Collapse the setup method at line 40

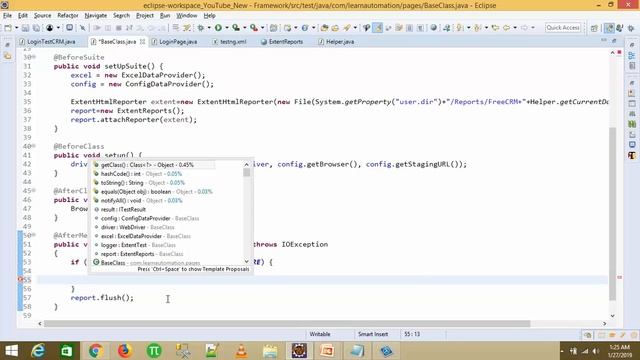click(34, 146)
